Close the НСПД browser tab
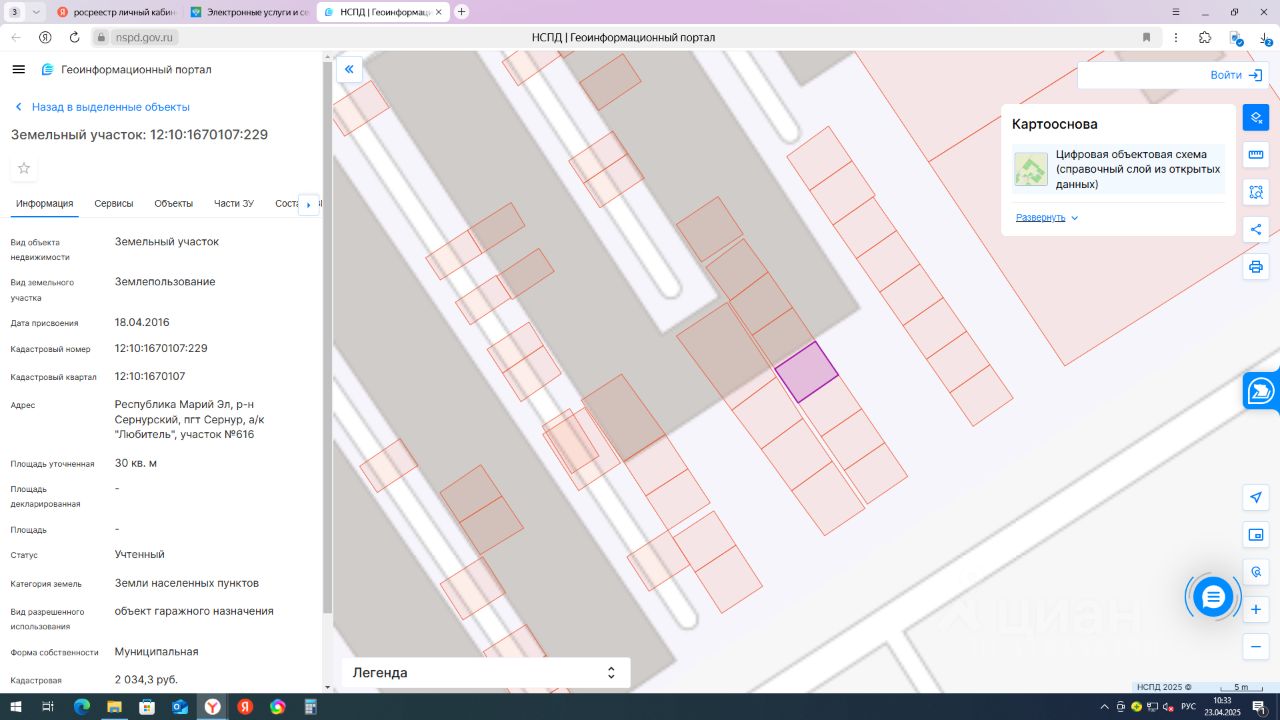This screenshot has width=1280, height=720. (438, 12)
